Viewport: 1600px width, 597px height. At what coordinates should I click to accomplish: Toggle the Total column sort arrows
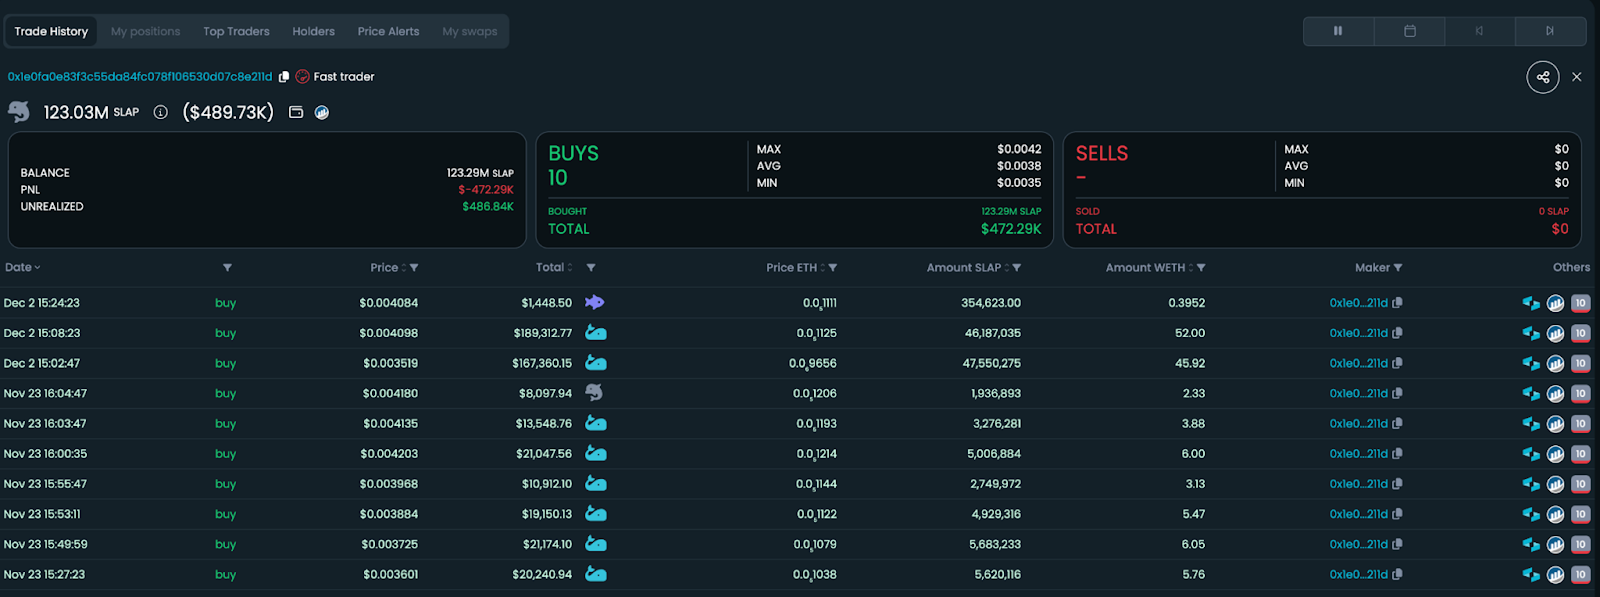click(x=570, y=268)
